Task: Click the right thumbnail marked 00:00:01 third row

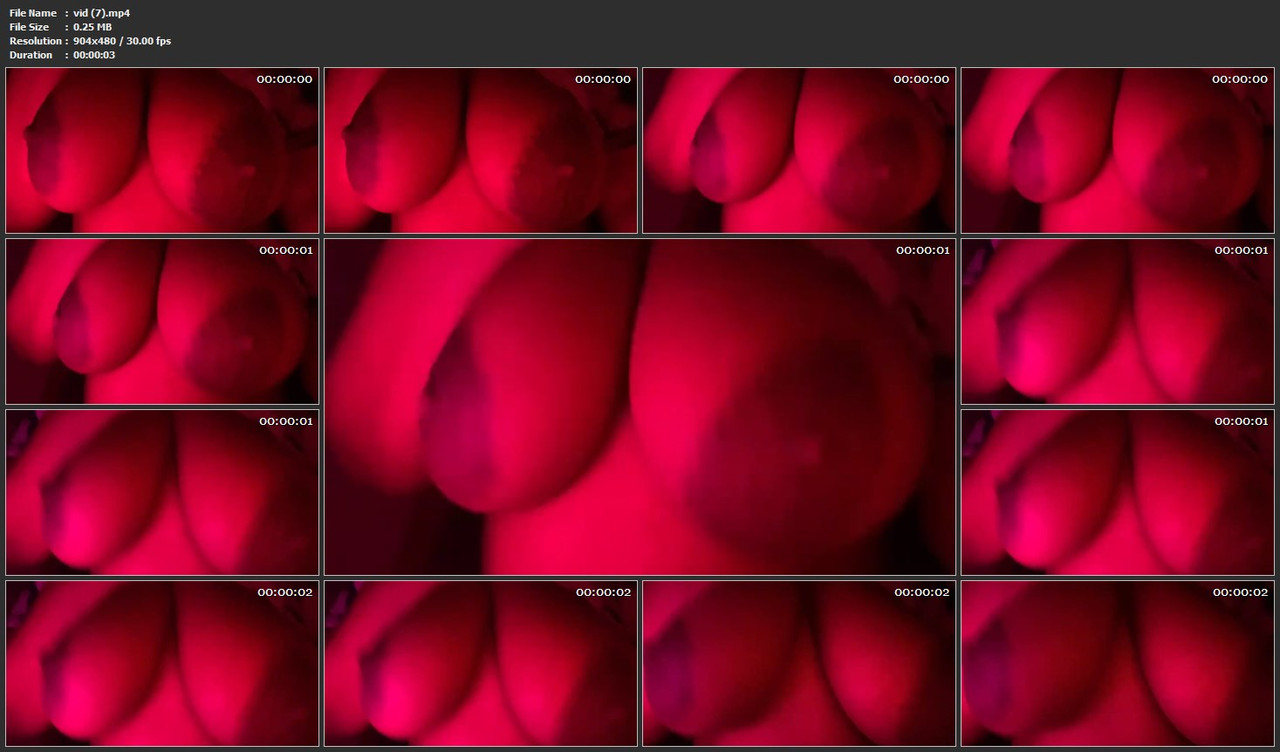Action: pos(1117,491)
